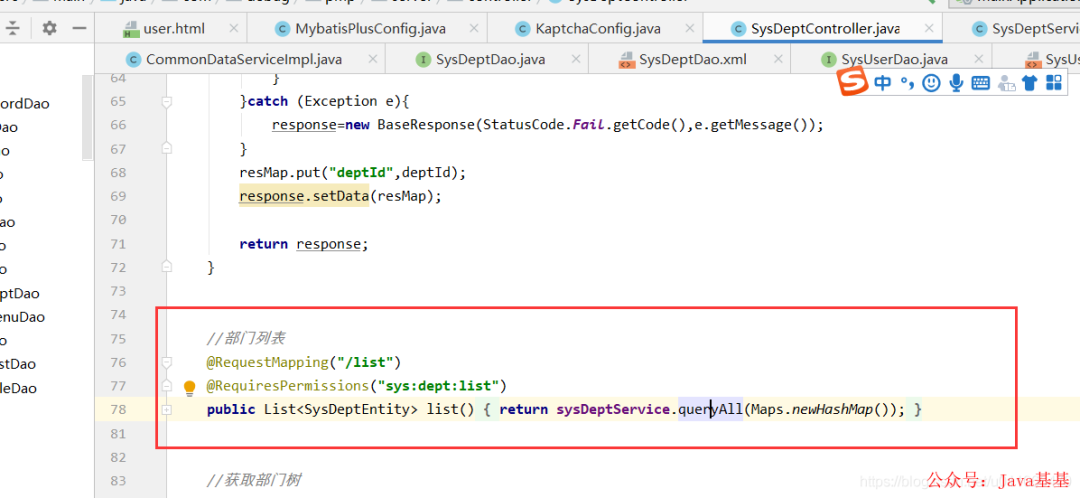The width and height of the screenshot is (1080, 498).
Task: Hide the project panel with minus icon
Action: pyautogui.click(x=80, y=28)
